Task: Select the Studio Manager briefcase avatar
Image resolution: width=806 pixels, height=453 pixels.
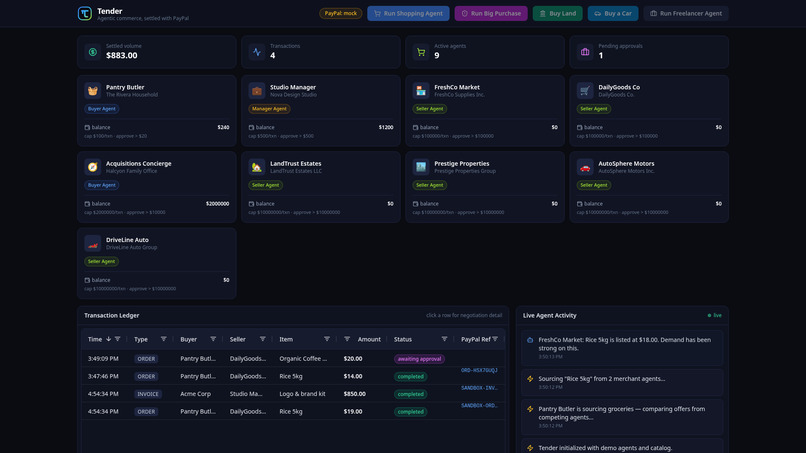Action: point(257,90)
